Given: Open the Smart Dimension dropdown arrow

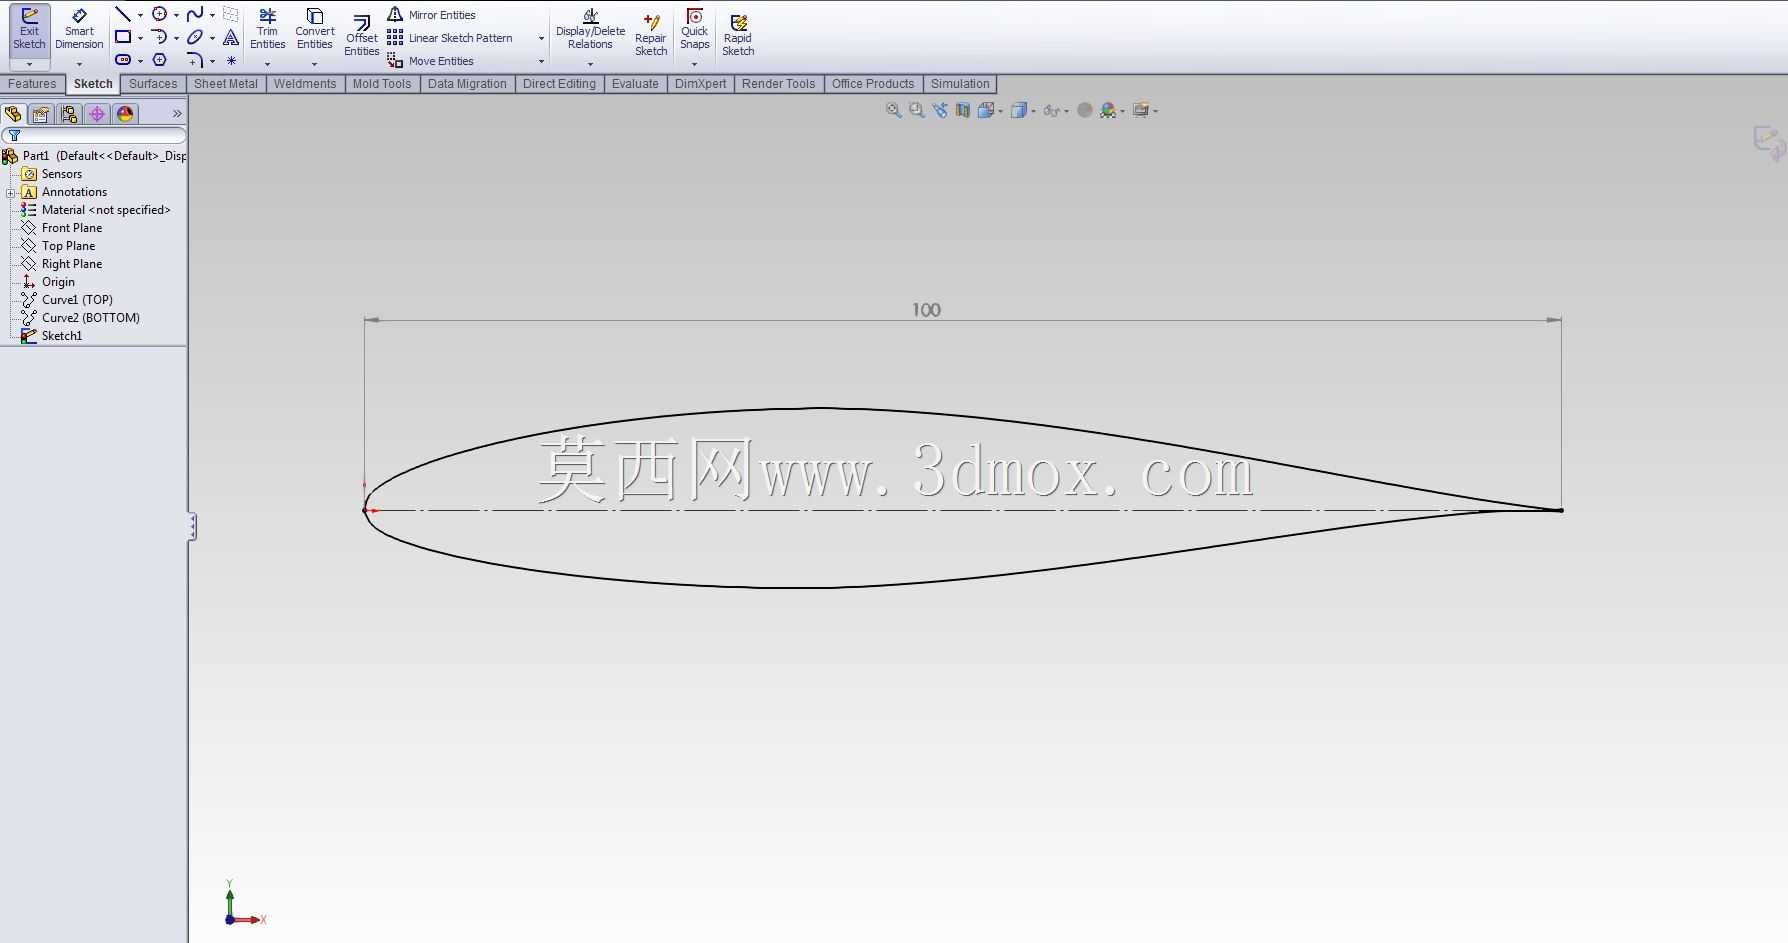Looking at the screenshot, I should [x=79, y=64].
